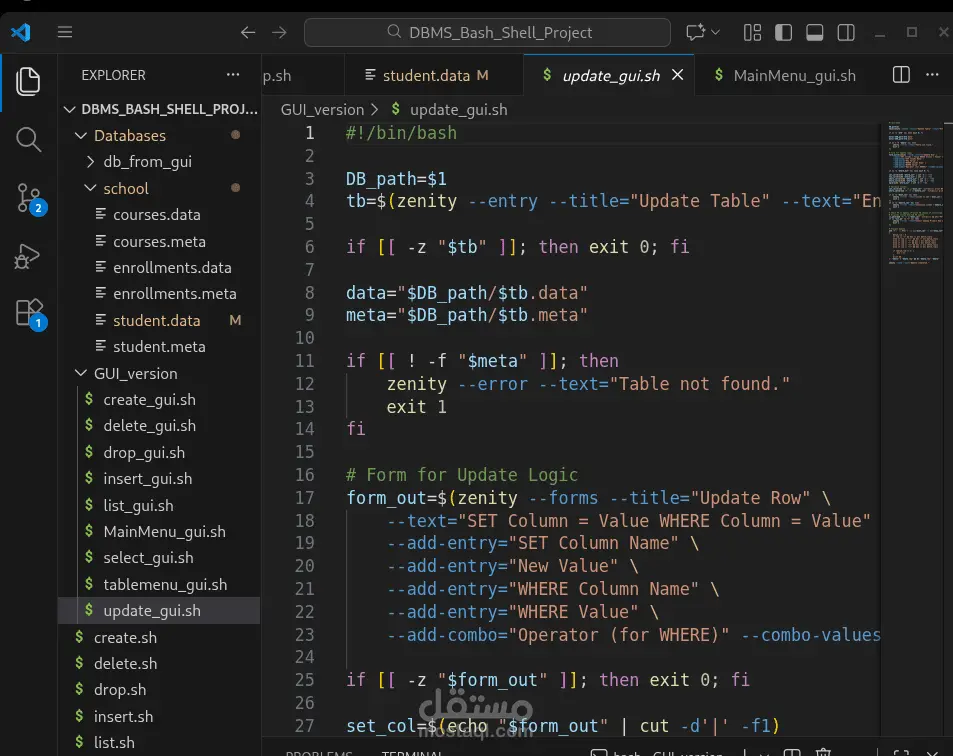Image resolution: width=953 pixels, height=756 pixels.
Task: Toggle the Secondary Side Bar
Action: (x=846, y=32)
